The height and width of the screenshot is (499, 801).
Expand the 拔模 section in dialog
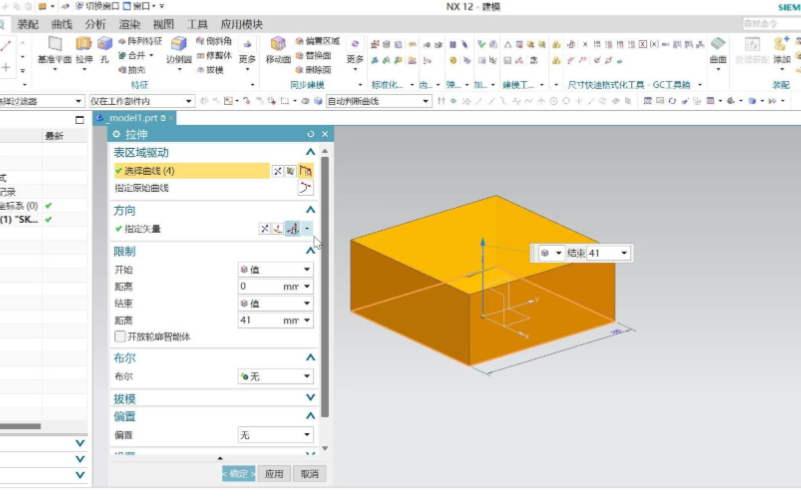(310, 397)
